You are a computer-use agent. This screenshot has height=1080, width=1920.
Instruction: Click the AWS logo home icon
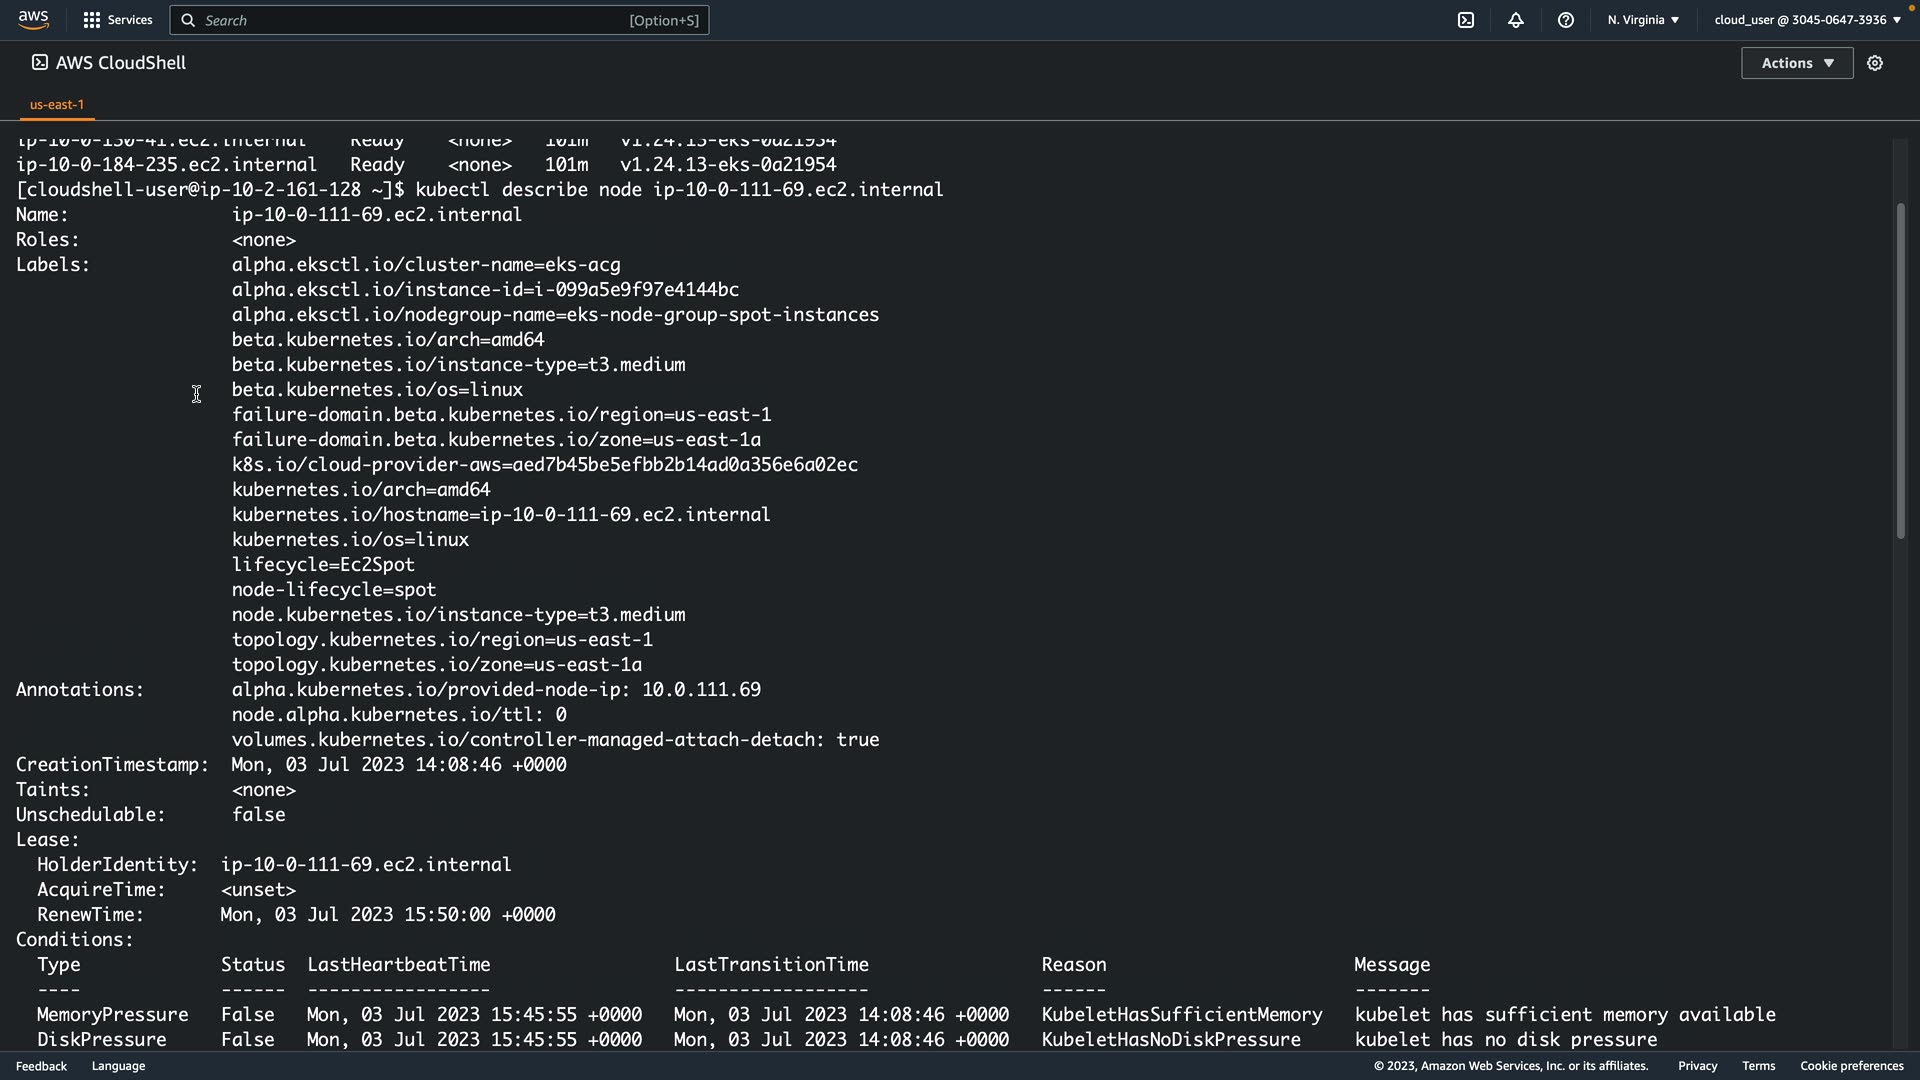[33, 20]
